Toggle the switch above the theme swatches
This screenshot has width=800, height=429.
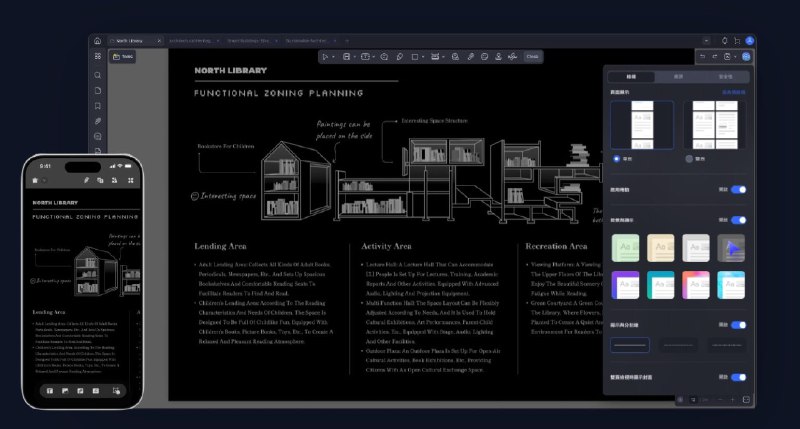pos(738,219)
